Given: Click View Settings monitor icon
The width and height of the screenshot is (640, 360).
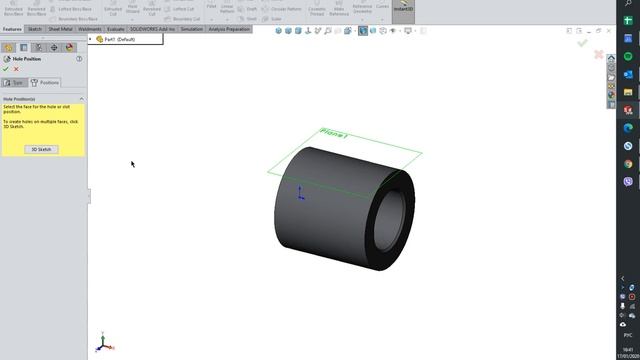Looking at the screenshot, I should 407,31.
